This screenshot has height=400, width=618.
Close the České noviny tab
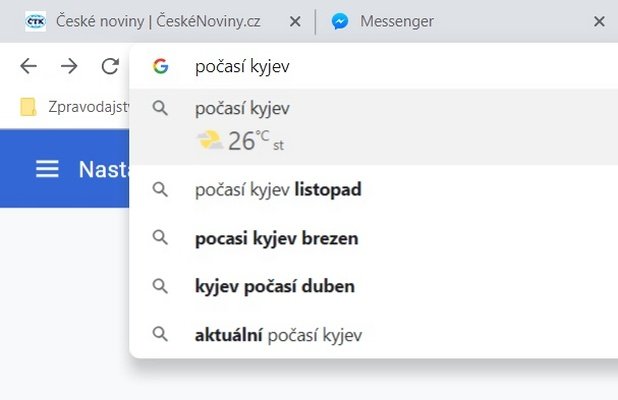click(295, 21)
